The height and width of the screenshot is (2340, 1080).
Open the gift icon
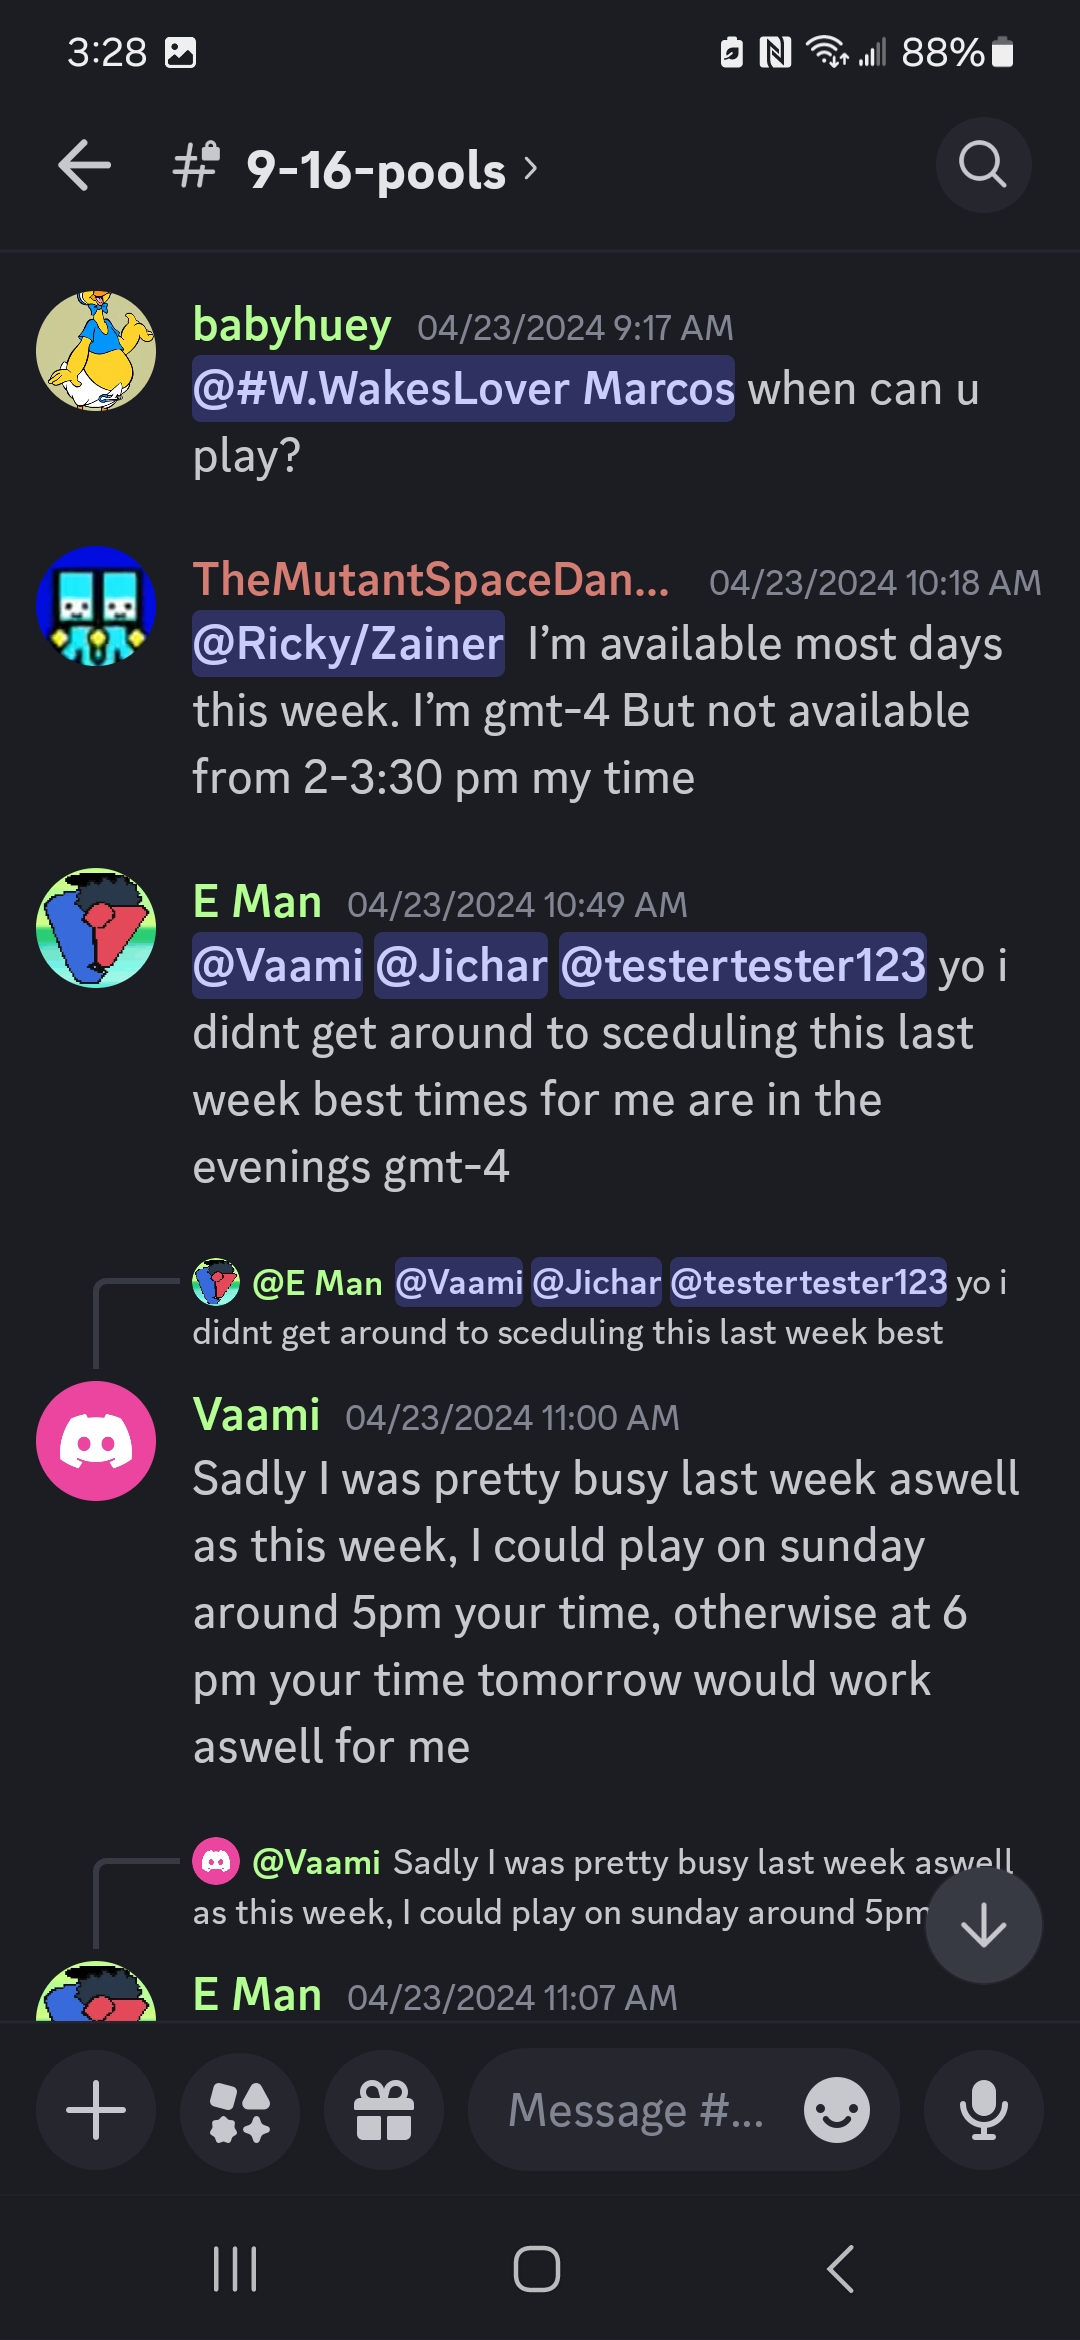click(384, 2110)
